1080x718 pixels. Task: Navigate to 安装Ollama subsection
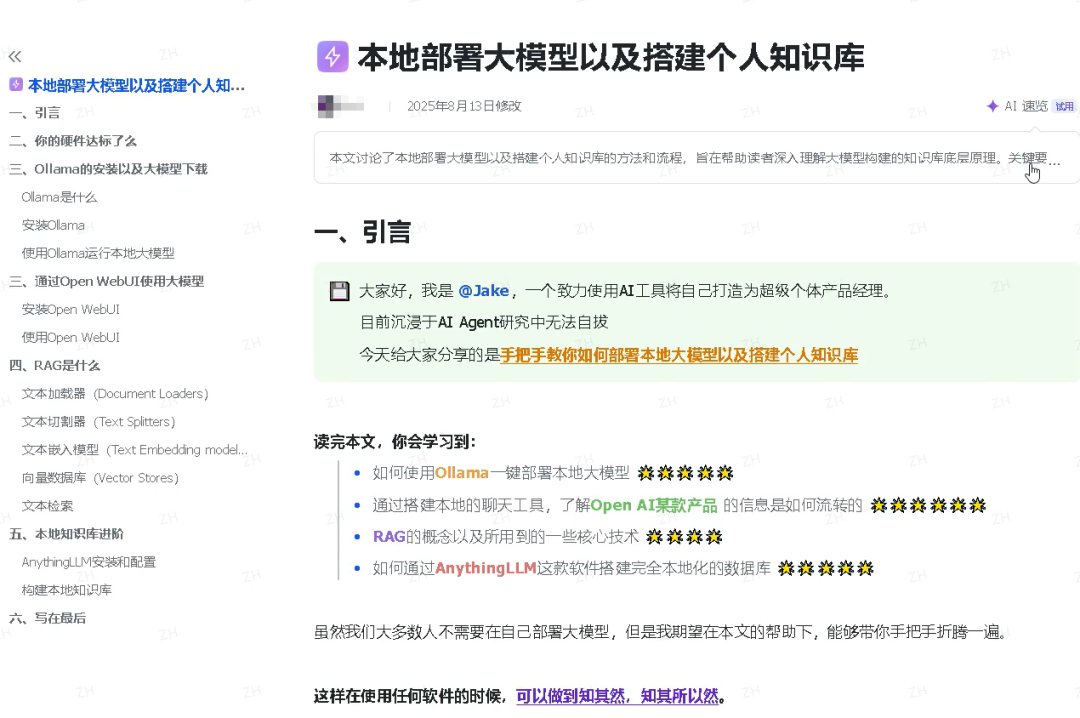pyautogui.click(x=53, y=225)
